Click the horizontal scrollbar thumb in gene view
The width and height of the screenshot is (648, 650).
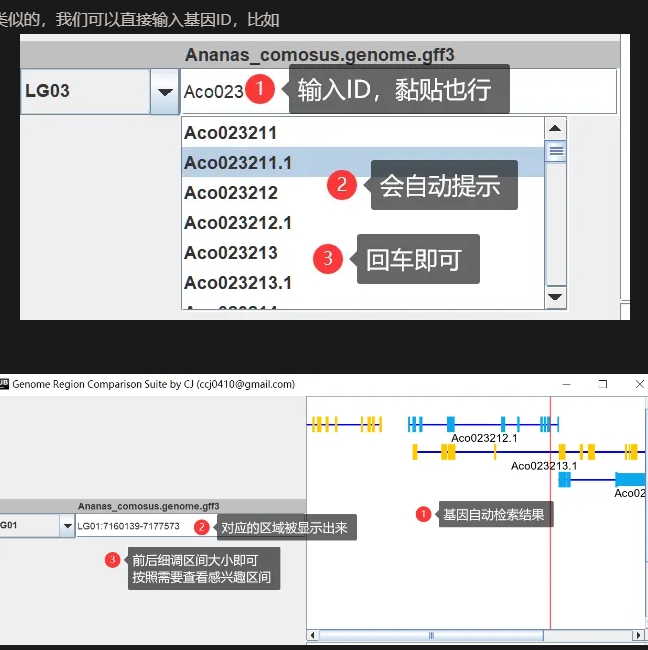[x=431, y=635]
